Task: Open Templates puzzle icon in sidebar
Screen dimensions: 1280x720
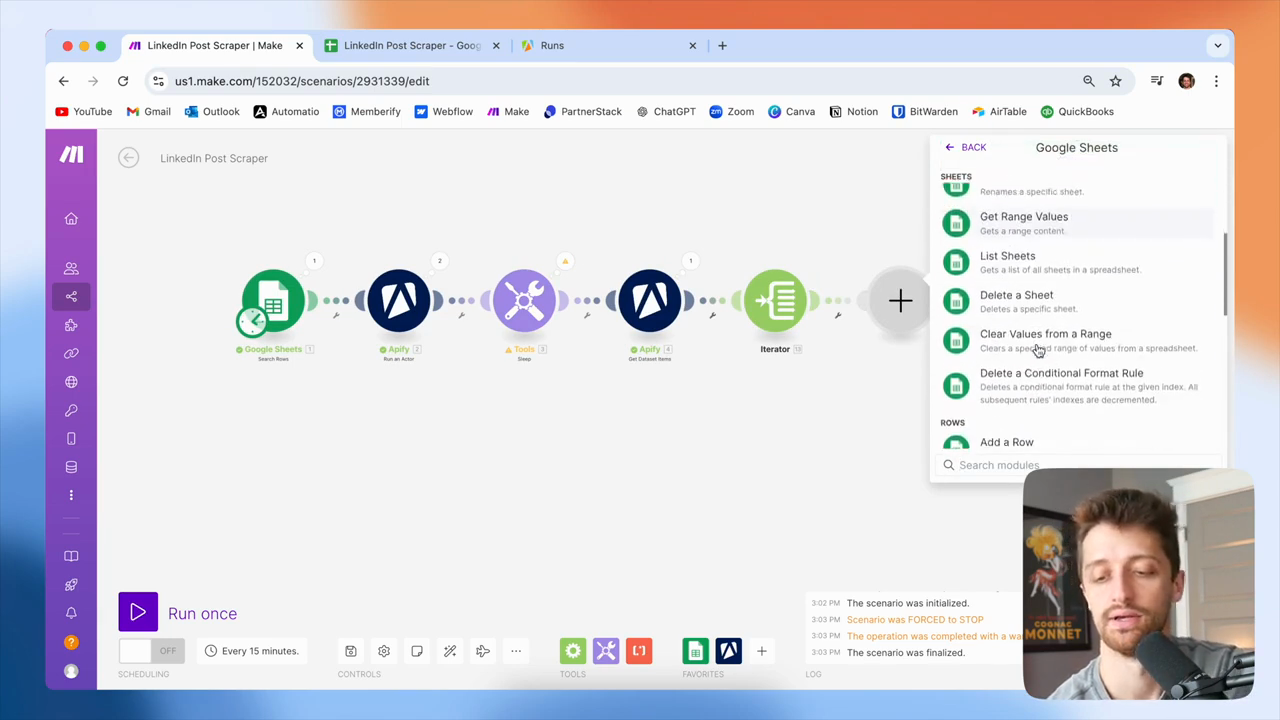Action: pos(71,325)
